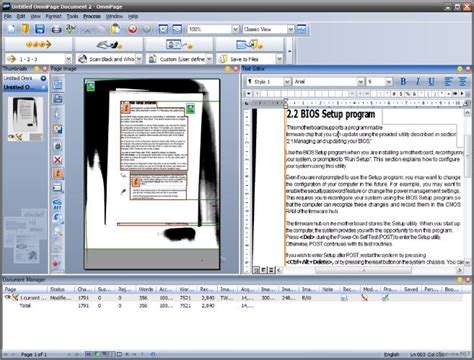
Task: Click first view mode icon in status bar
Action: (88, 354)
